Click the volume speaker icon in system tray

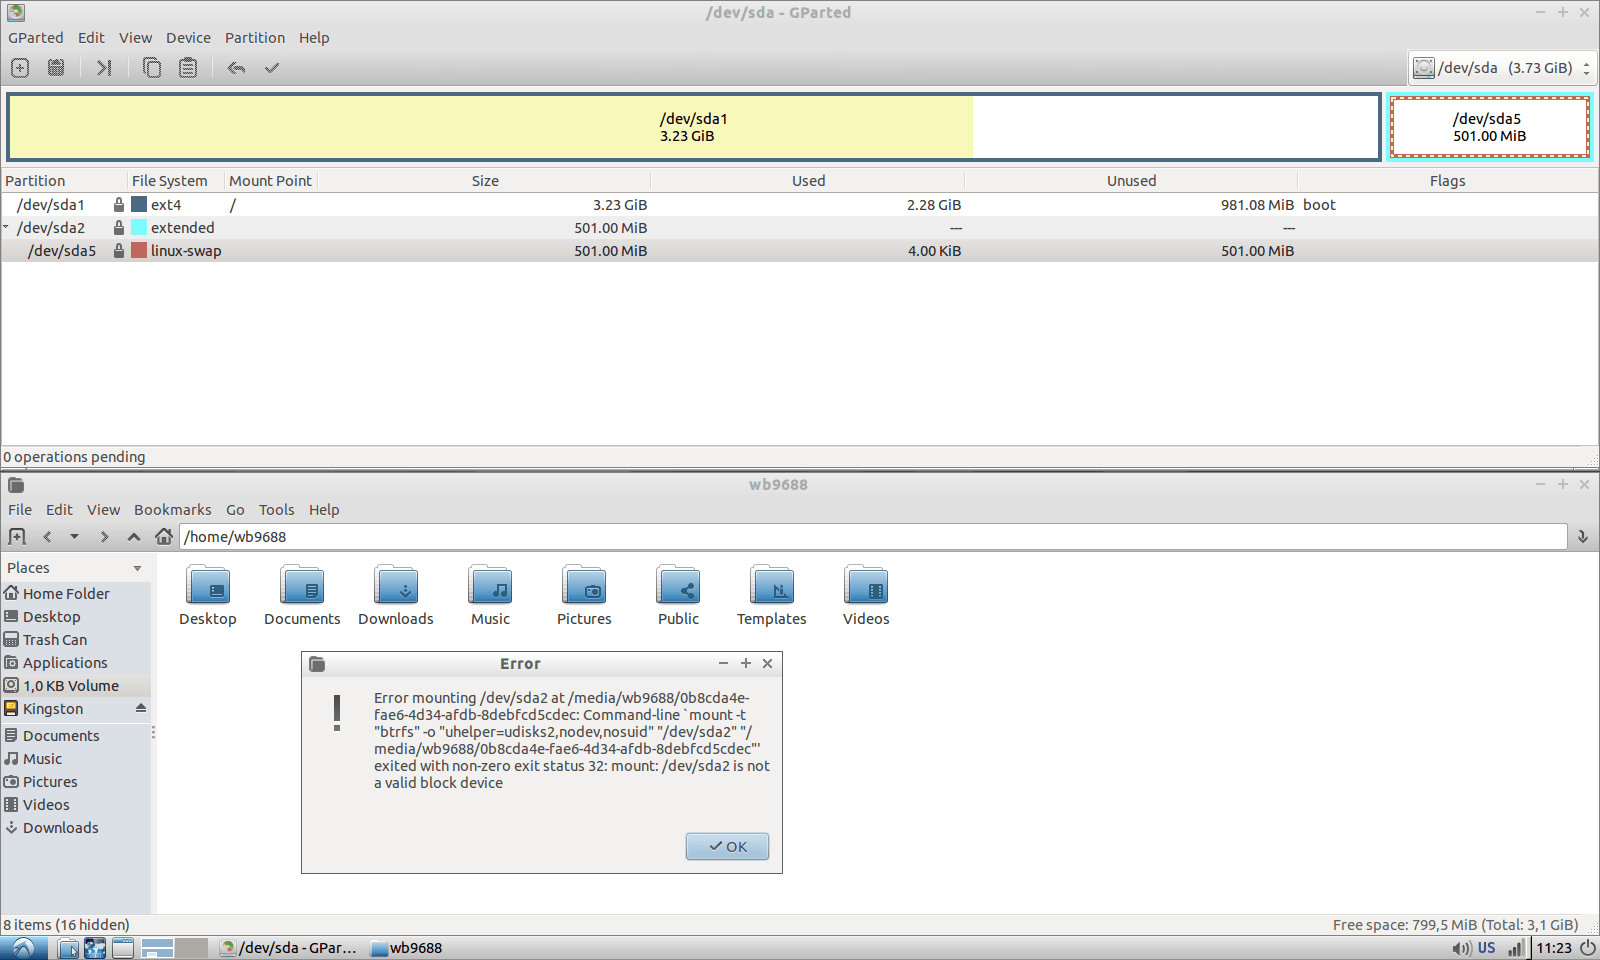click(x=1461, y=948)
